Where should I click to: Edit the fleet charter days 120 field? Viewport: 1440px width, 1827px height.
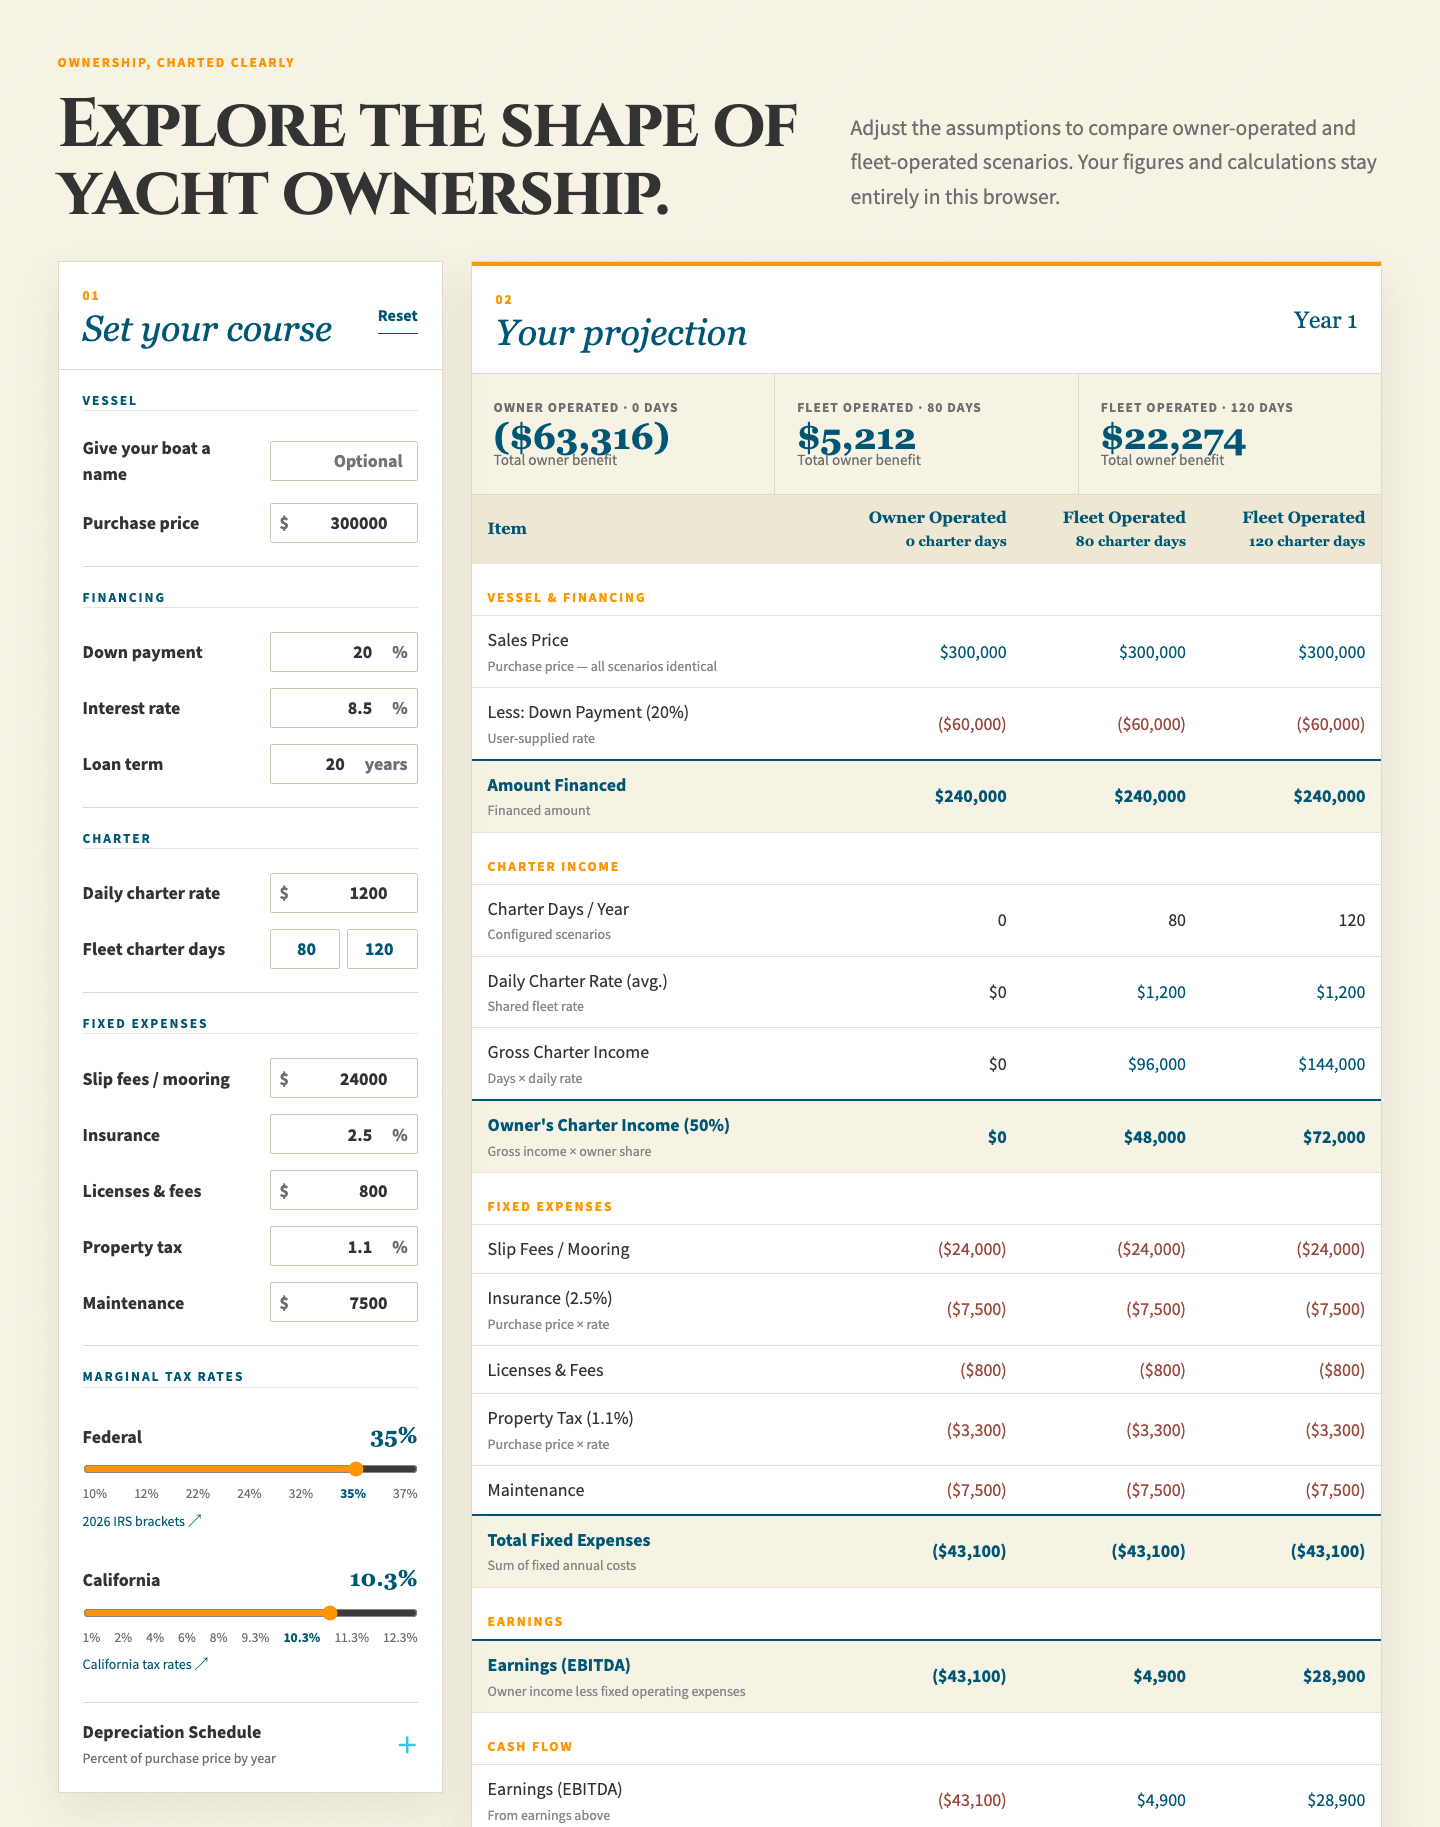[x=382, y=949]
